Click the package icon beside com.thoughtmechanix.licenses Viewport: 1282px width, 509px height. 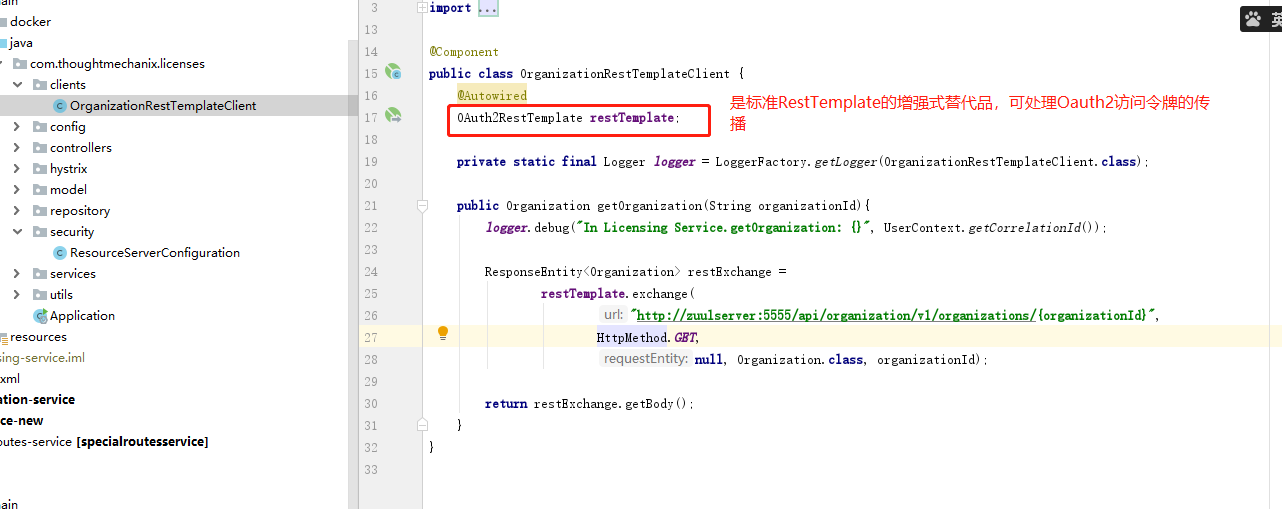[20, 64]
